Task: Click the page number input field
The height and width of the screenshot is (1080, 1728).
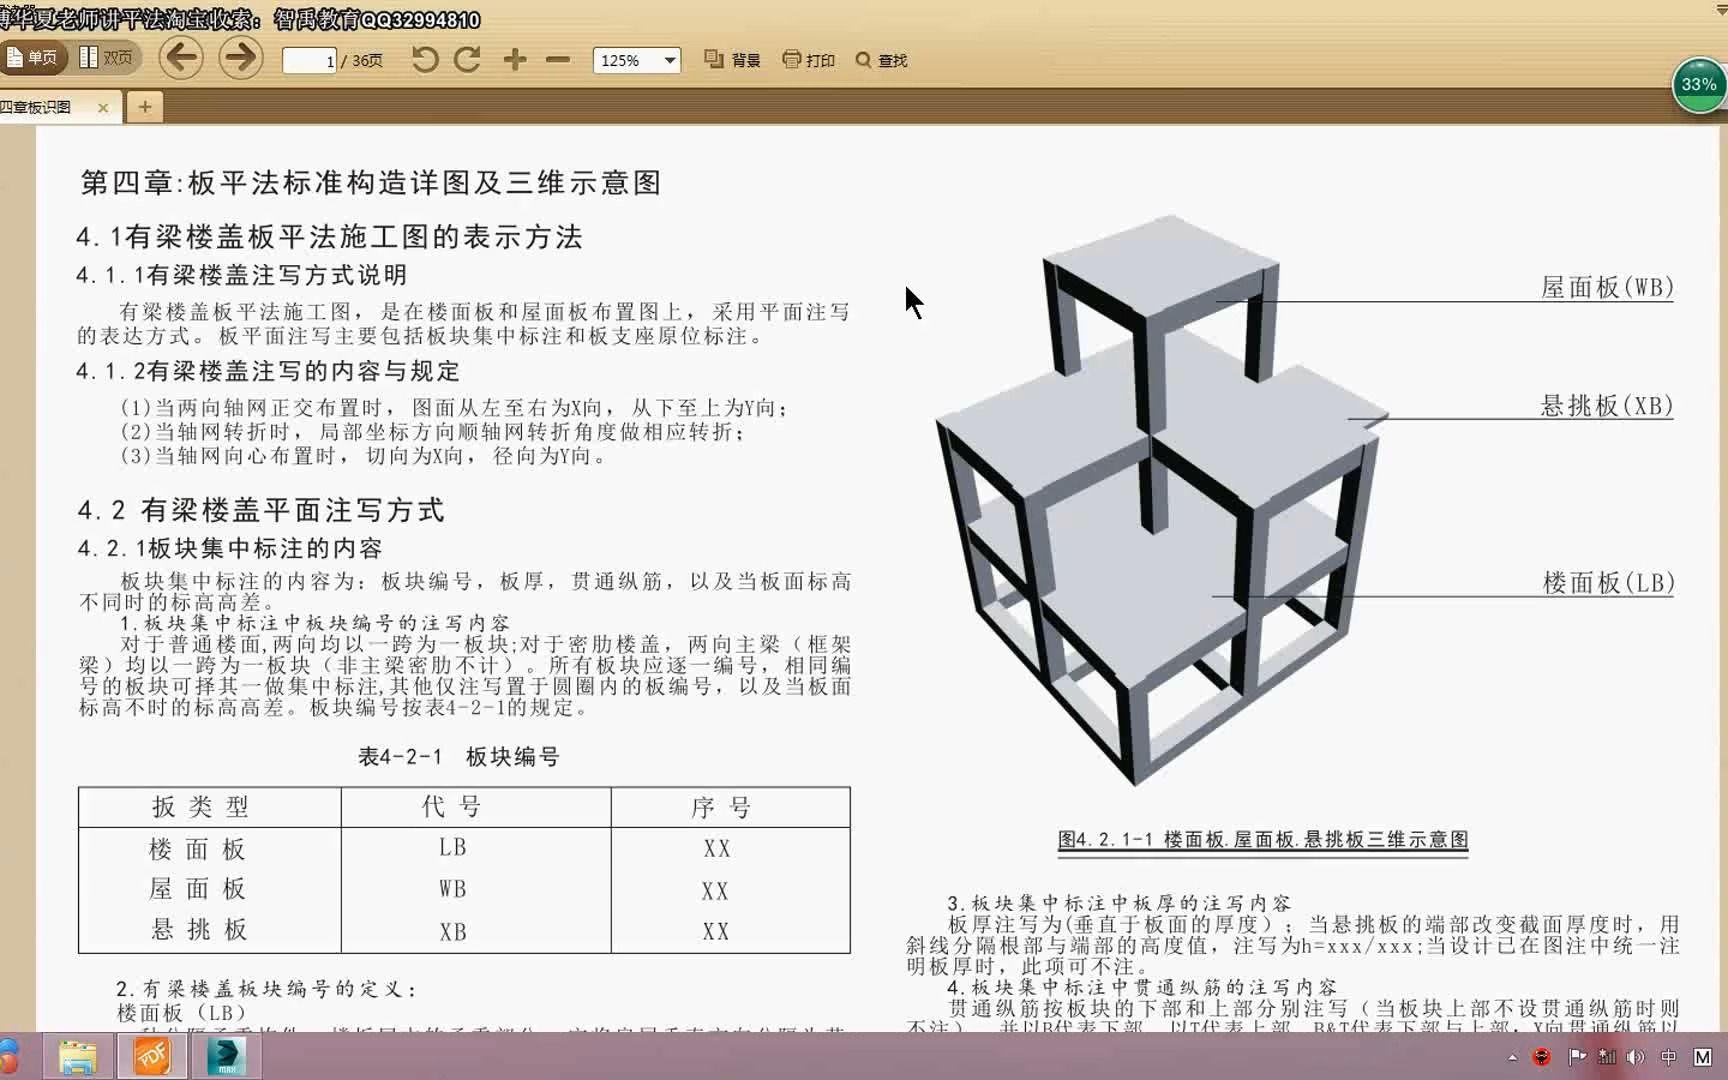Action: pos(309,60)
